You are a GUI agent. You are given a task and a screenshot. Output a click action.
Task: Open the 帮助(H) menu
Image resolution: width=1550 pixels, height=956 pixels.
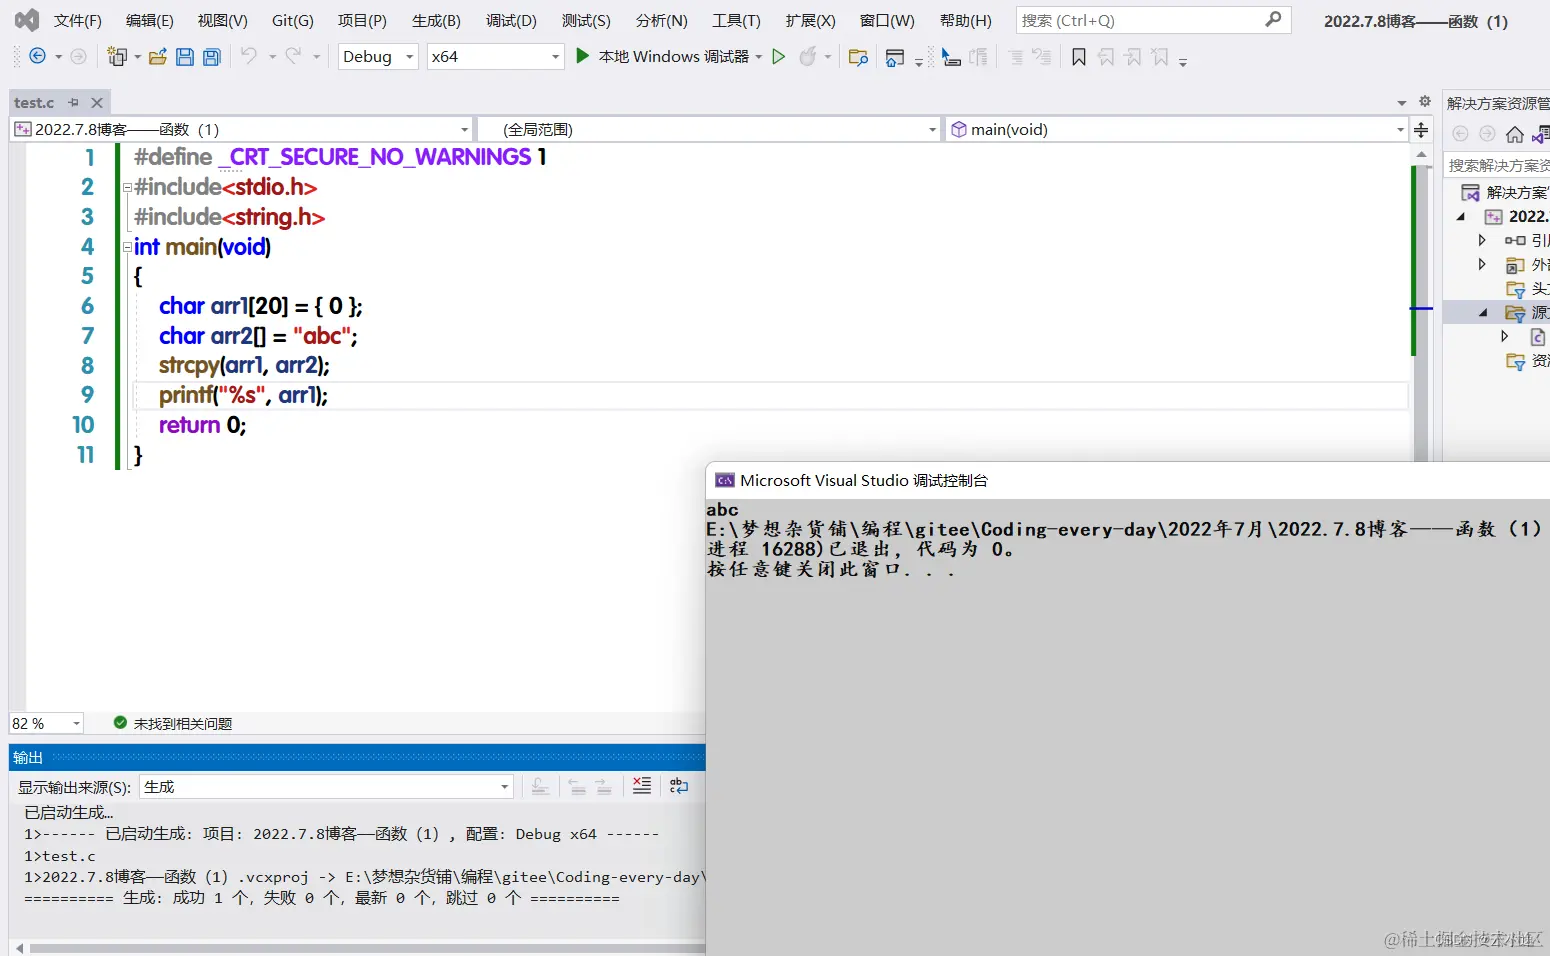[x=966, y=20]
